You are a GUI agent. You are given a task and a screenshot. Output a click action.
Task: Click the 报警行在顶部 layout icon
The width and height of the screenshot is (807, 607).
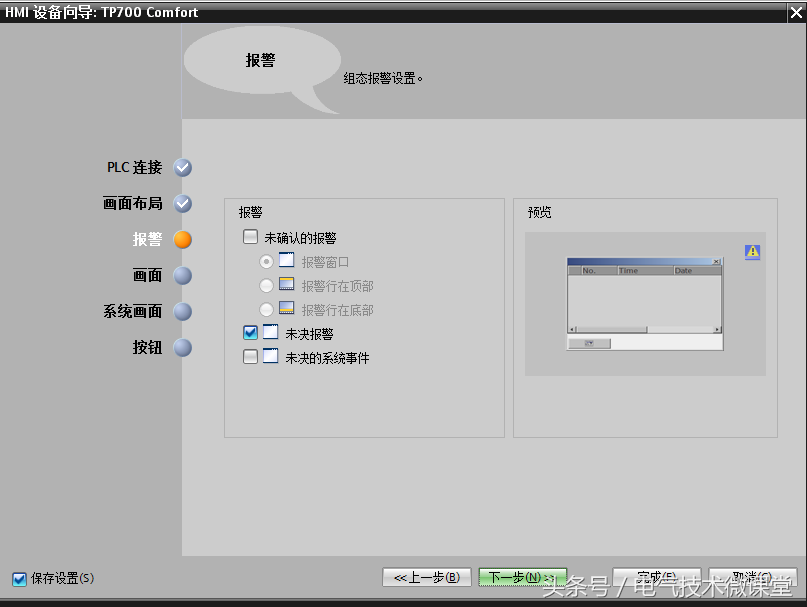tap(287, 284)
